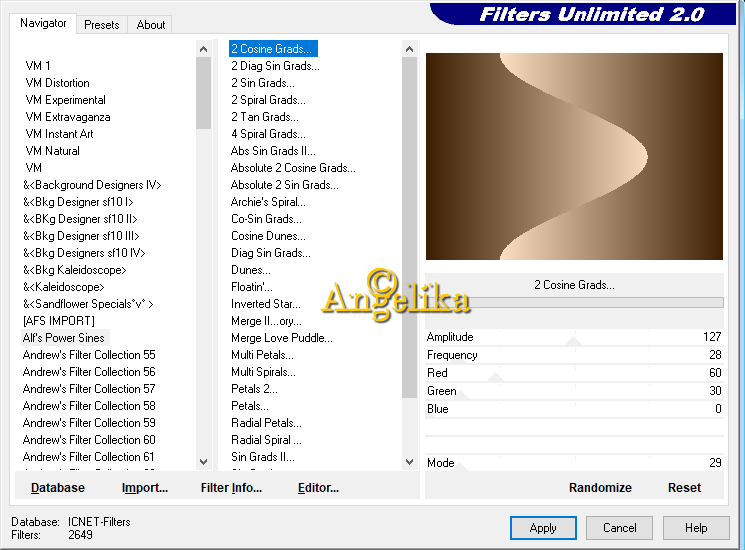Viewport: 745px width, 550px height.
Task: Select the 2 Diag Sin Grads... filter
Action: coord(275,66)
